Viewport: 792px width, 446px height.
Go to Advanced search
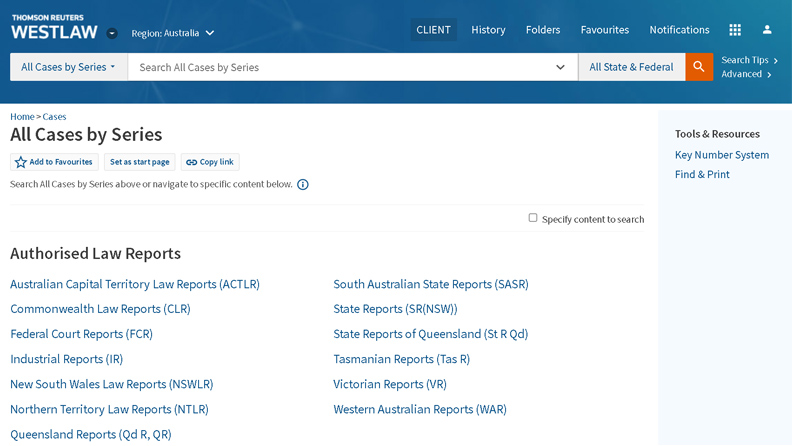point(746,74)
